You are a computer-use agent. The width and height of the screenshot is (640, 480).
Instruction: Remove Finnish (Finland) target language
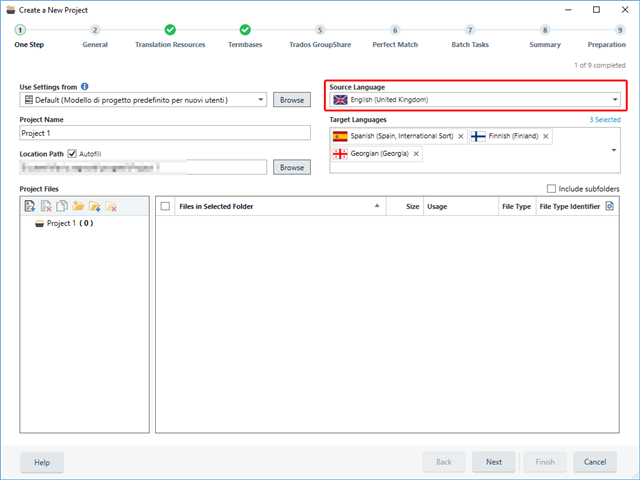[546, 136]
